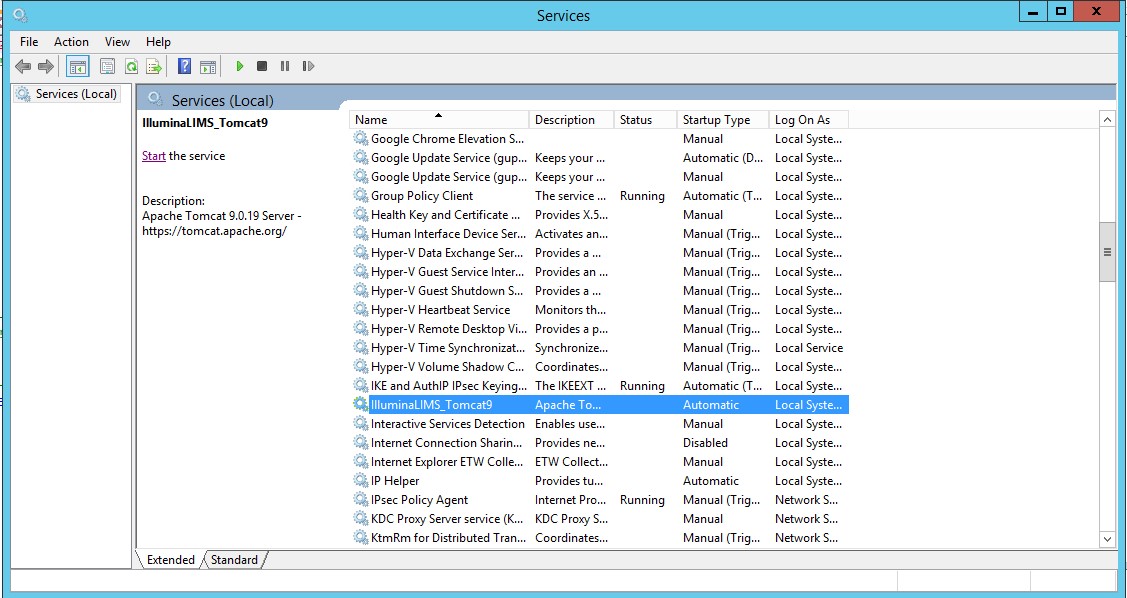Switch to the Standard tab

(235, 560)
